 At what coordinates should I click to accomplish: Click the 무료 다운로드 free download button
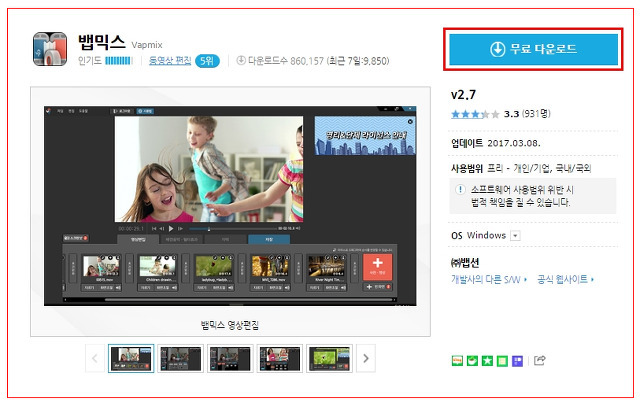tap(533, 49)
